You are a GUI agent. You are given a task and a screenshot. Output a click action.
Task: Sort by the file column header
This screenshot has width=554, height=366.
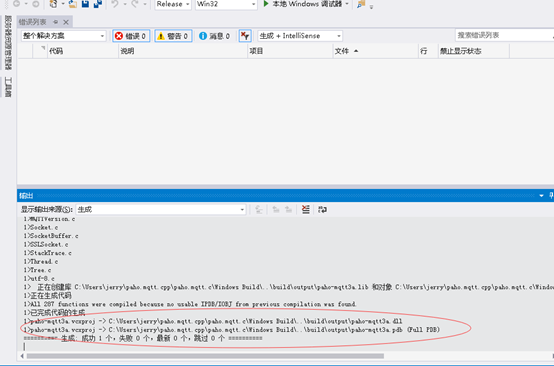pyautogui.click(x=376, y=51)
